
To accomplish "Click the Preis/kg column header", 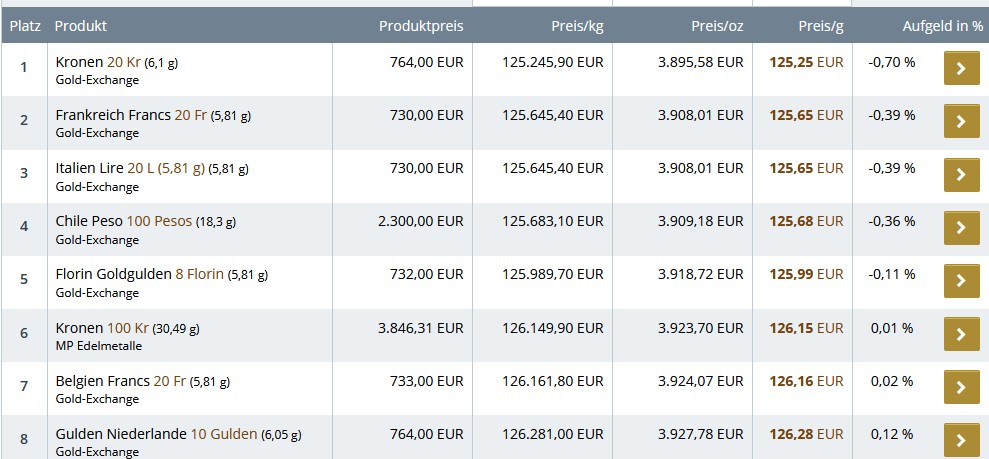I will coord(577,25).
